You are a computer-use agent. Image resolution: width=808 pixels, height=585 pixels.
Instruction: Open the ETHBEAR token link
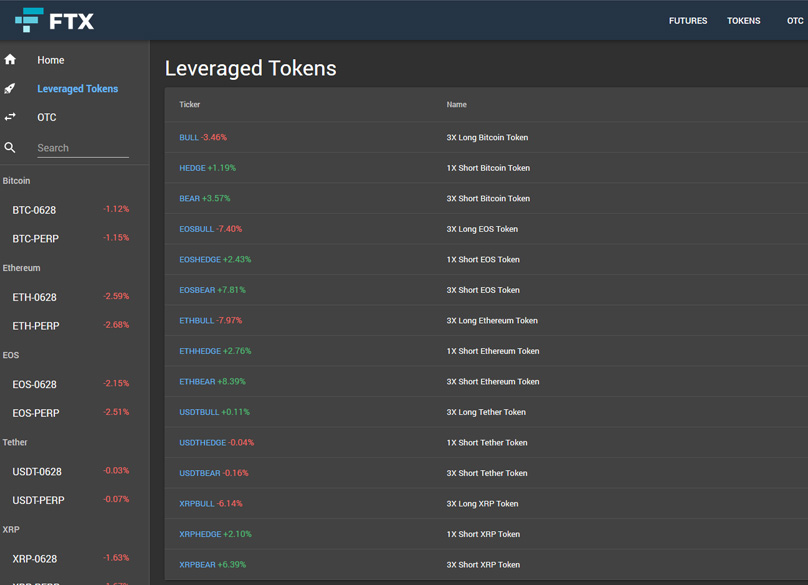click(197, 382)
